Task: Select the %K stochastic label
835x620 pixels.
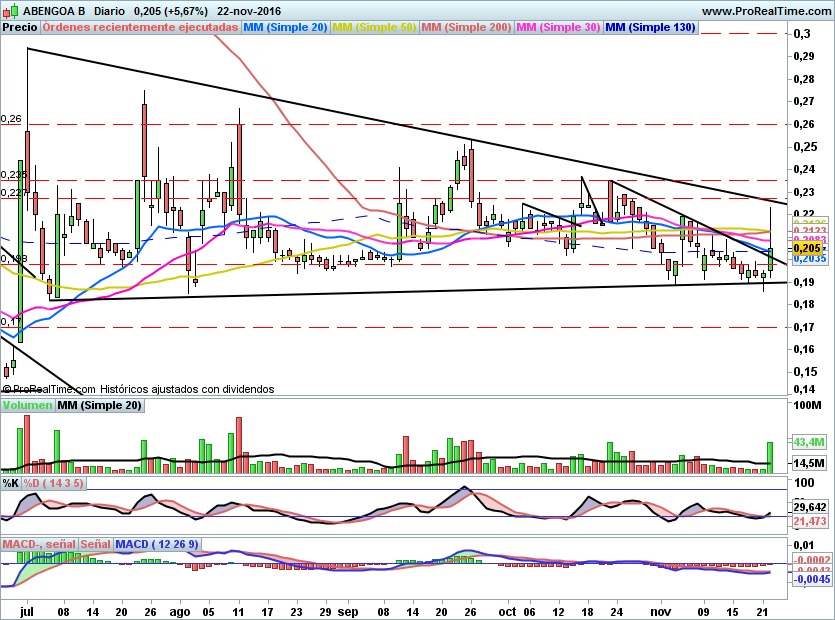Action: [x=11, y=483]
